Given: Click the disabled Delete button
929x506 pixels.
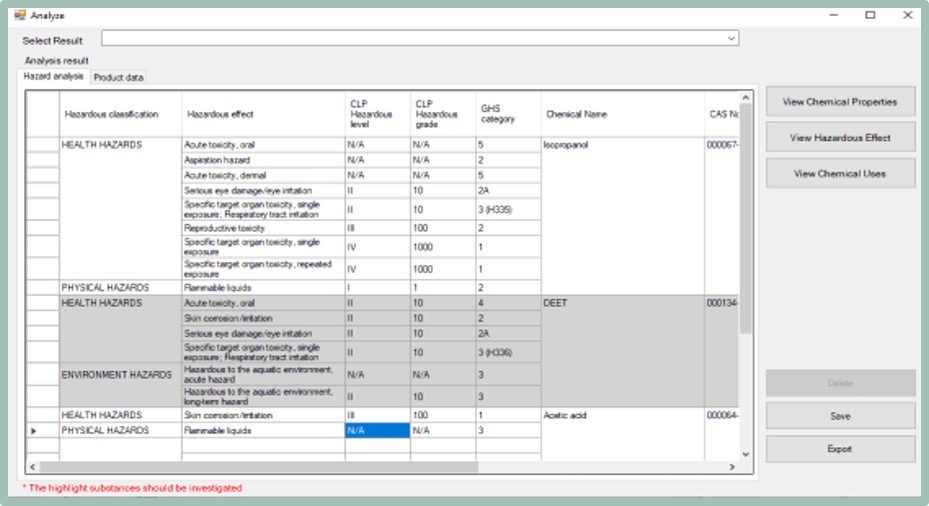Looking at the screenshot, I should pos(840,383).
